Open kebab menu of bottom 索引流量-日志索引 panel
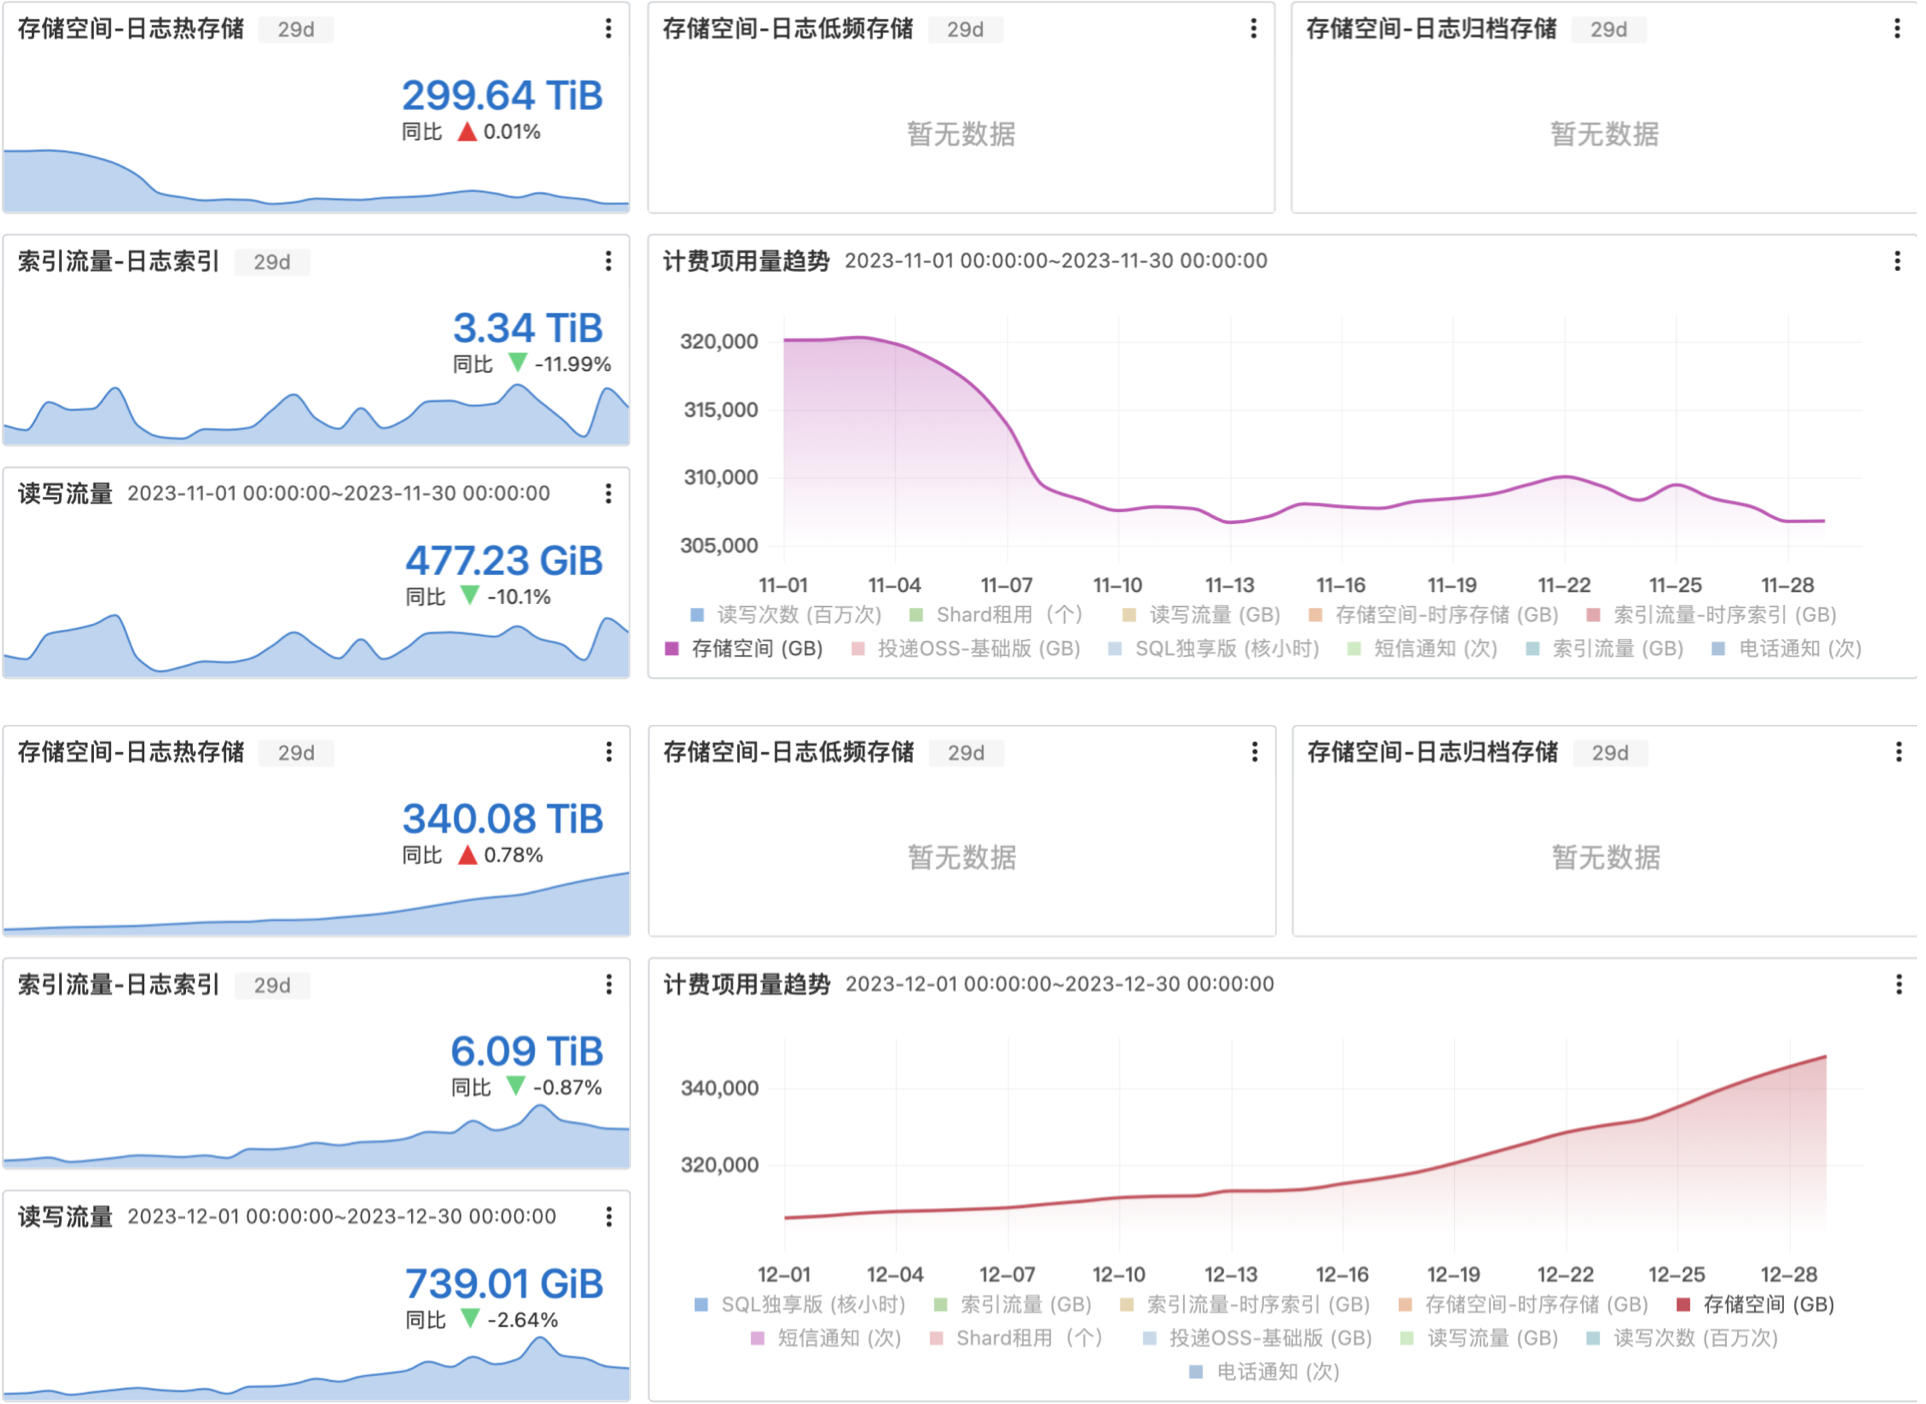This screenshot has height=1404, width=1926. [x=608, y=985]
